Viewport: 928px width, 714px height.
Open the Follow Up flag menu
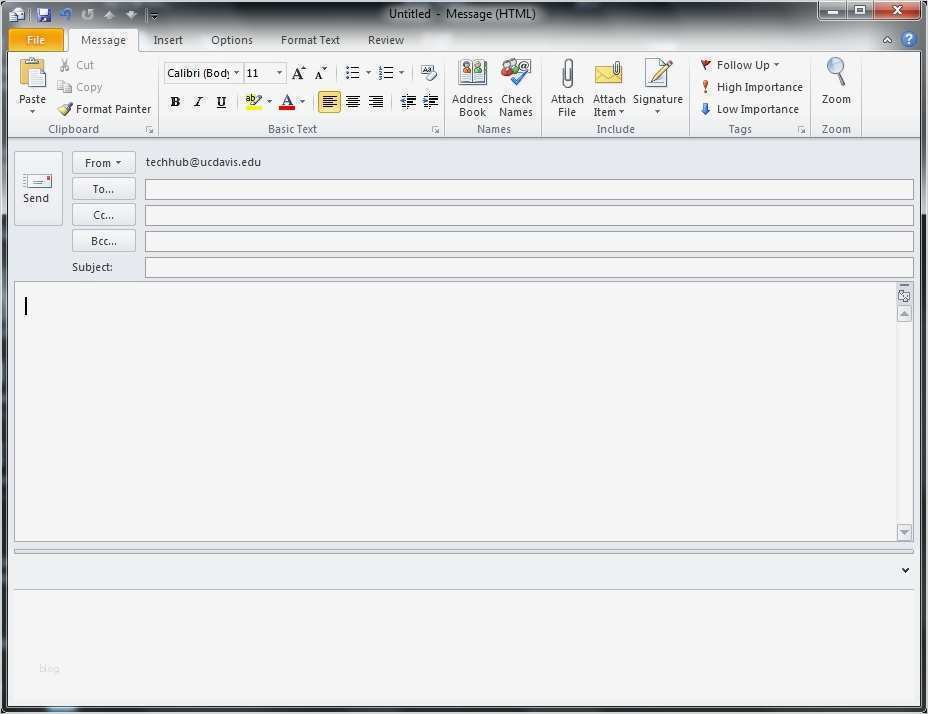[x=740, y=65]
